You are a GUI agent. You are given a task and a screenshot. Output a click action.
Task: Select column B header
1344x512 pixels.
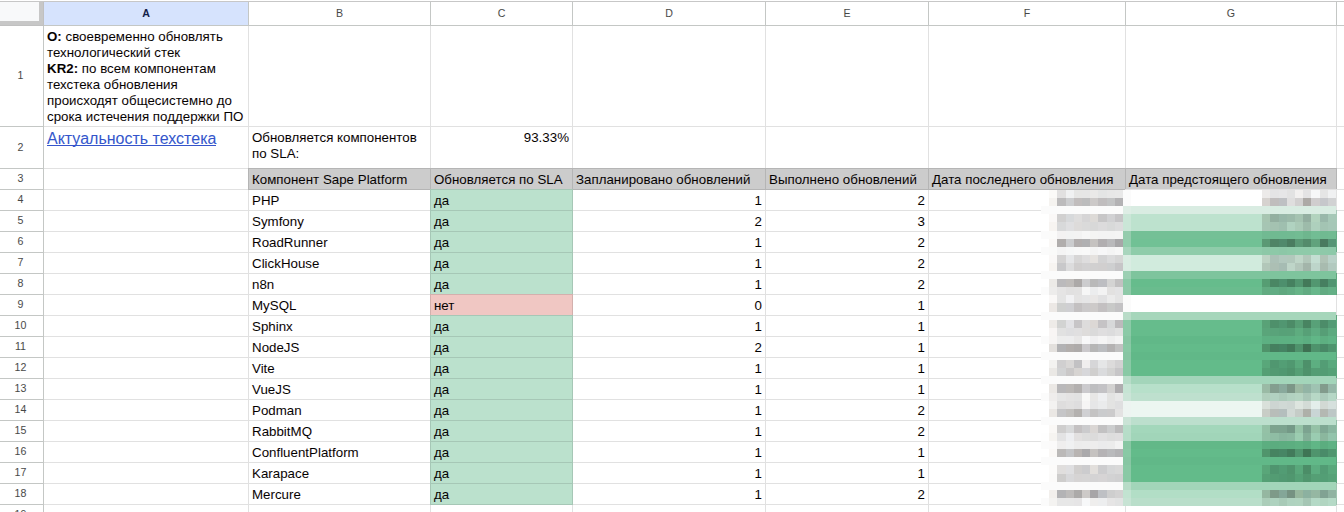coord(339,13)
